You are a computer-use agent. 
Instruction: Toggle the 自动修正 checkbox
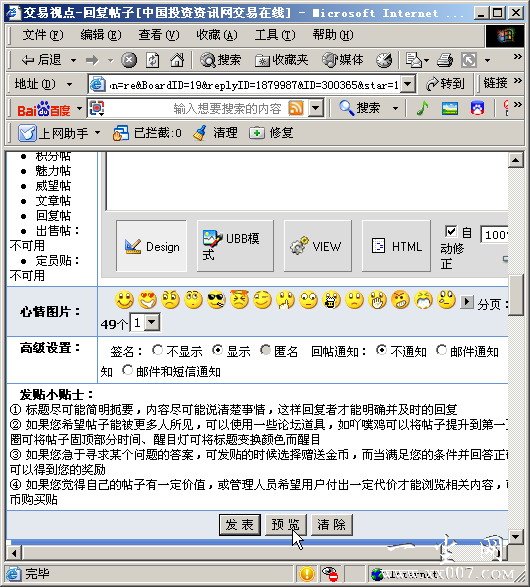(x=450, y=231)
